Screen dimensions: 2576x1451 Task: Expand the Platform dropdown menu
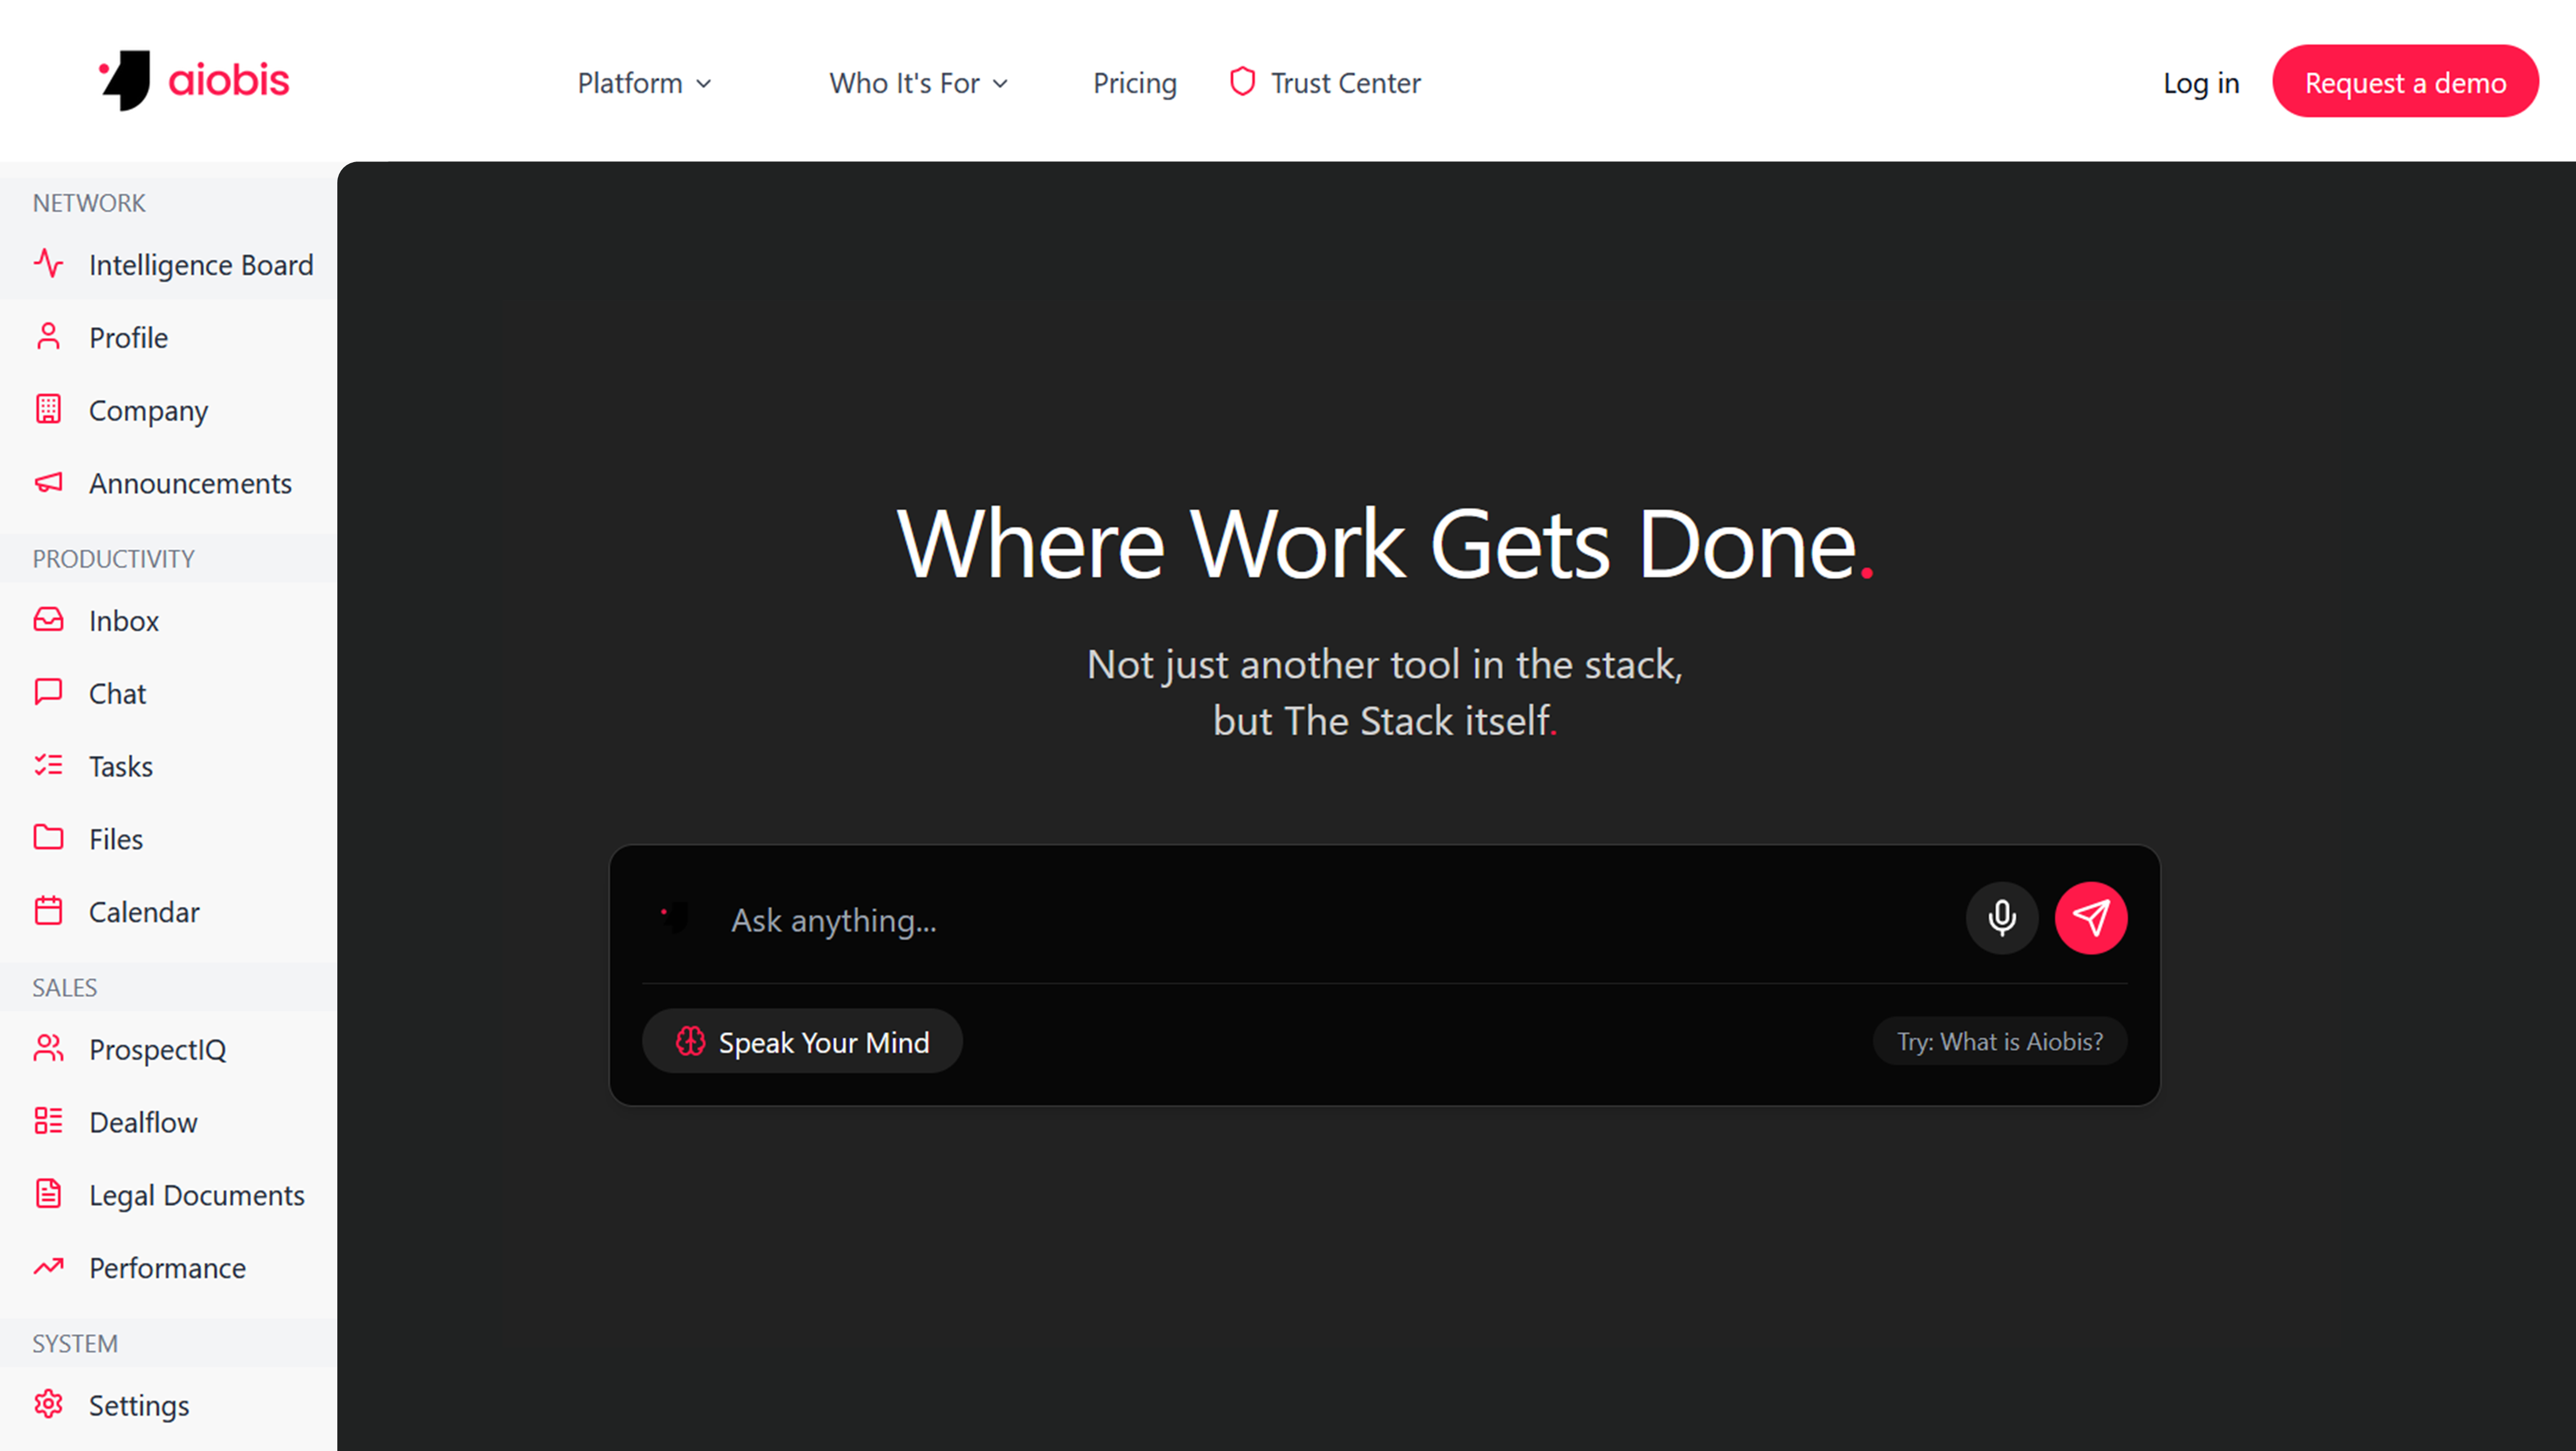(644, 83)
